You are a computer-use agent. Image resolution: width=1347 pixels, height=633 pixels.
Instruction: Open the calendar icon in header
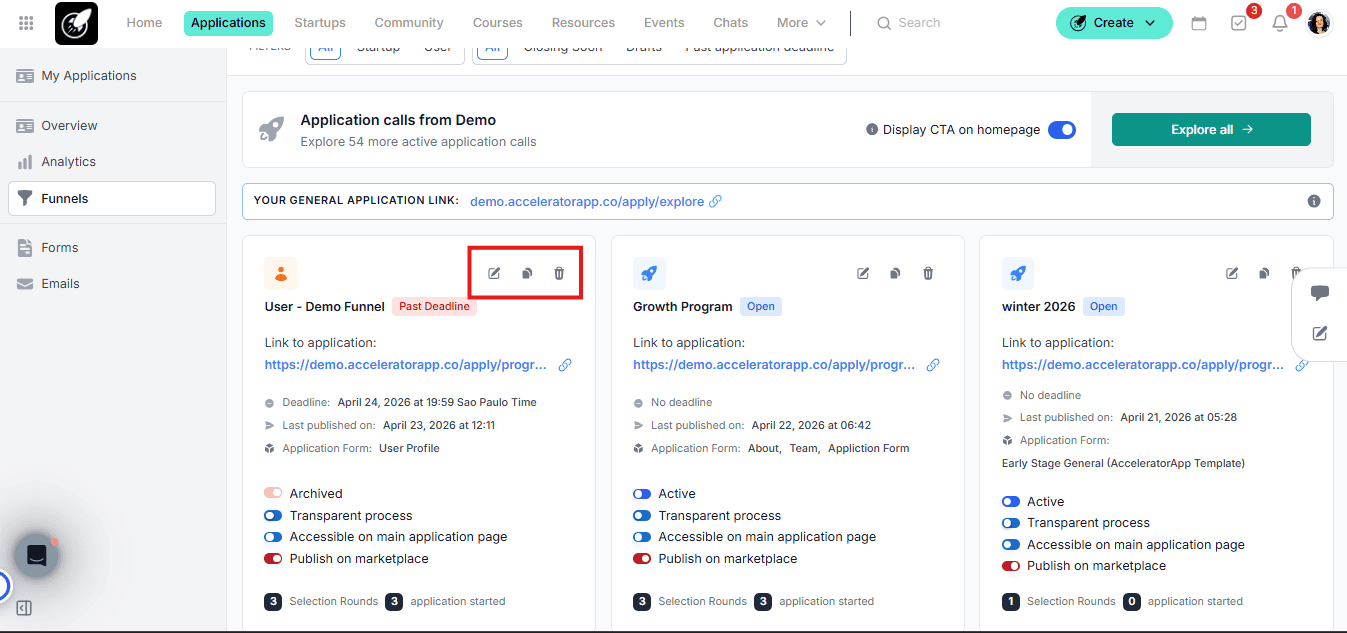click(x=1199, y=23)
